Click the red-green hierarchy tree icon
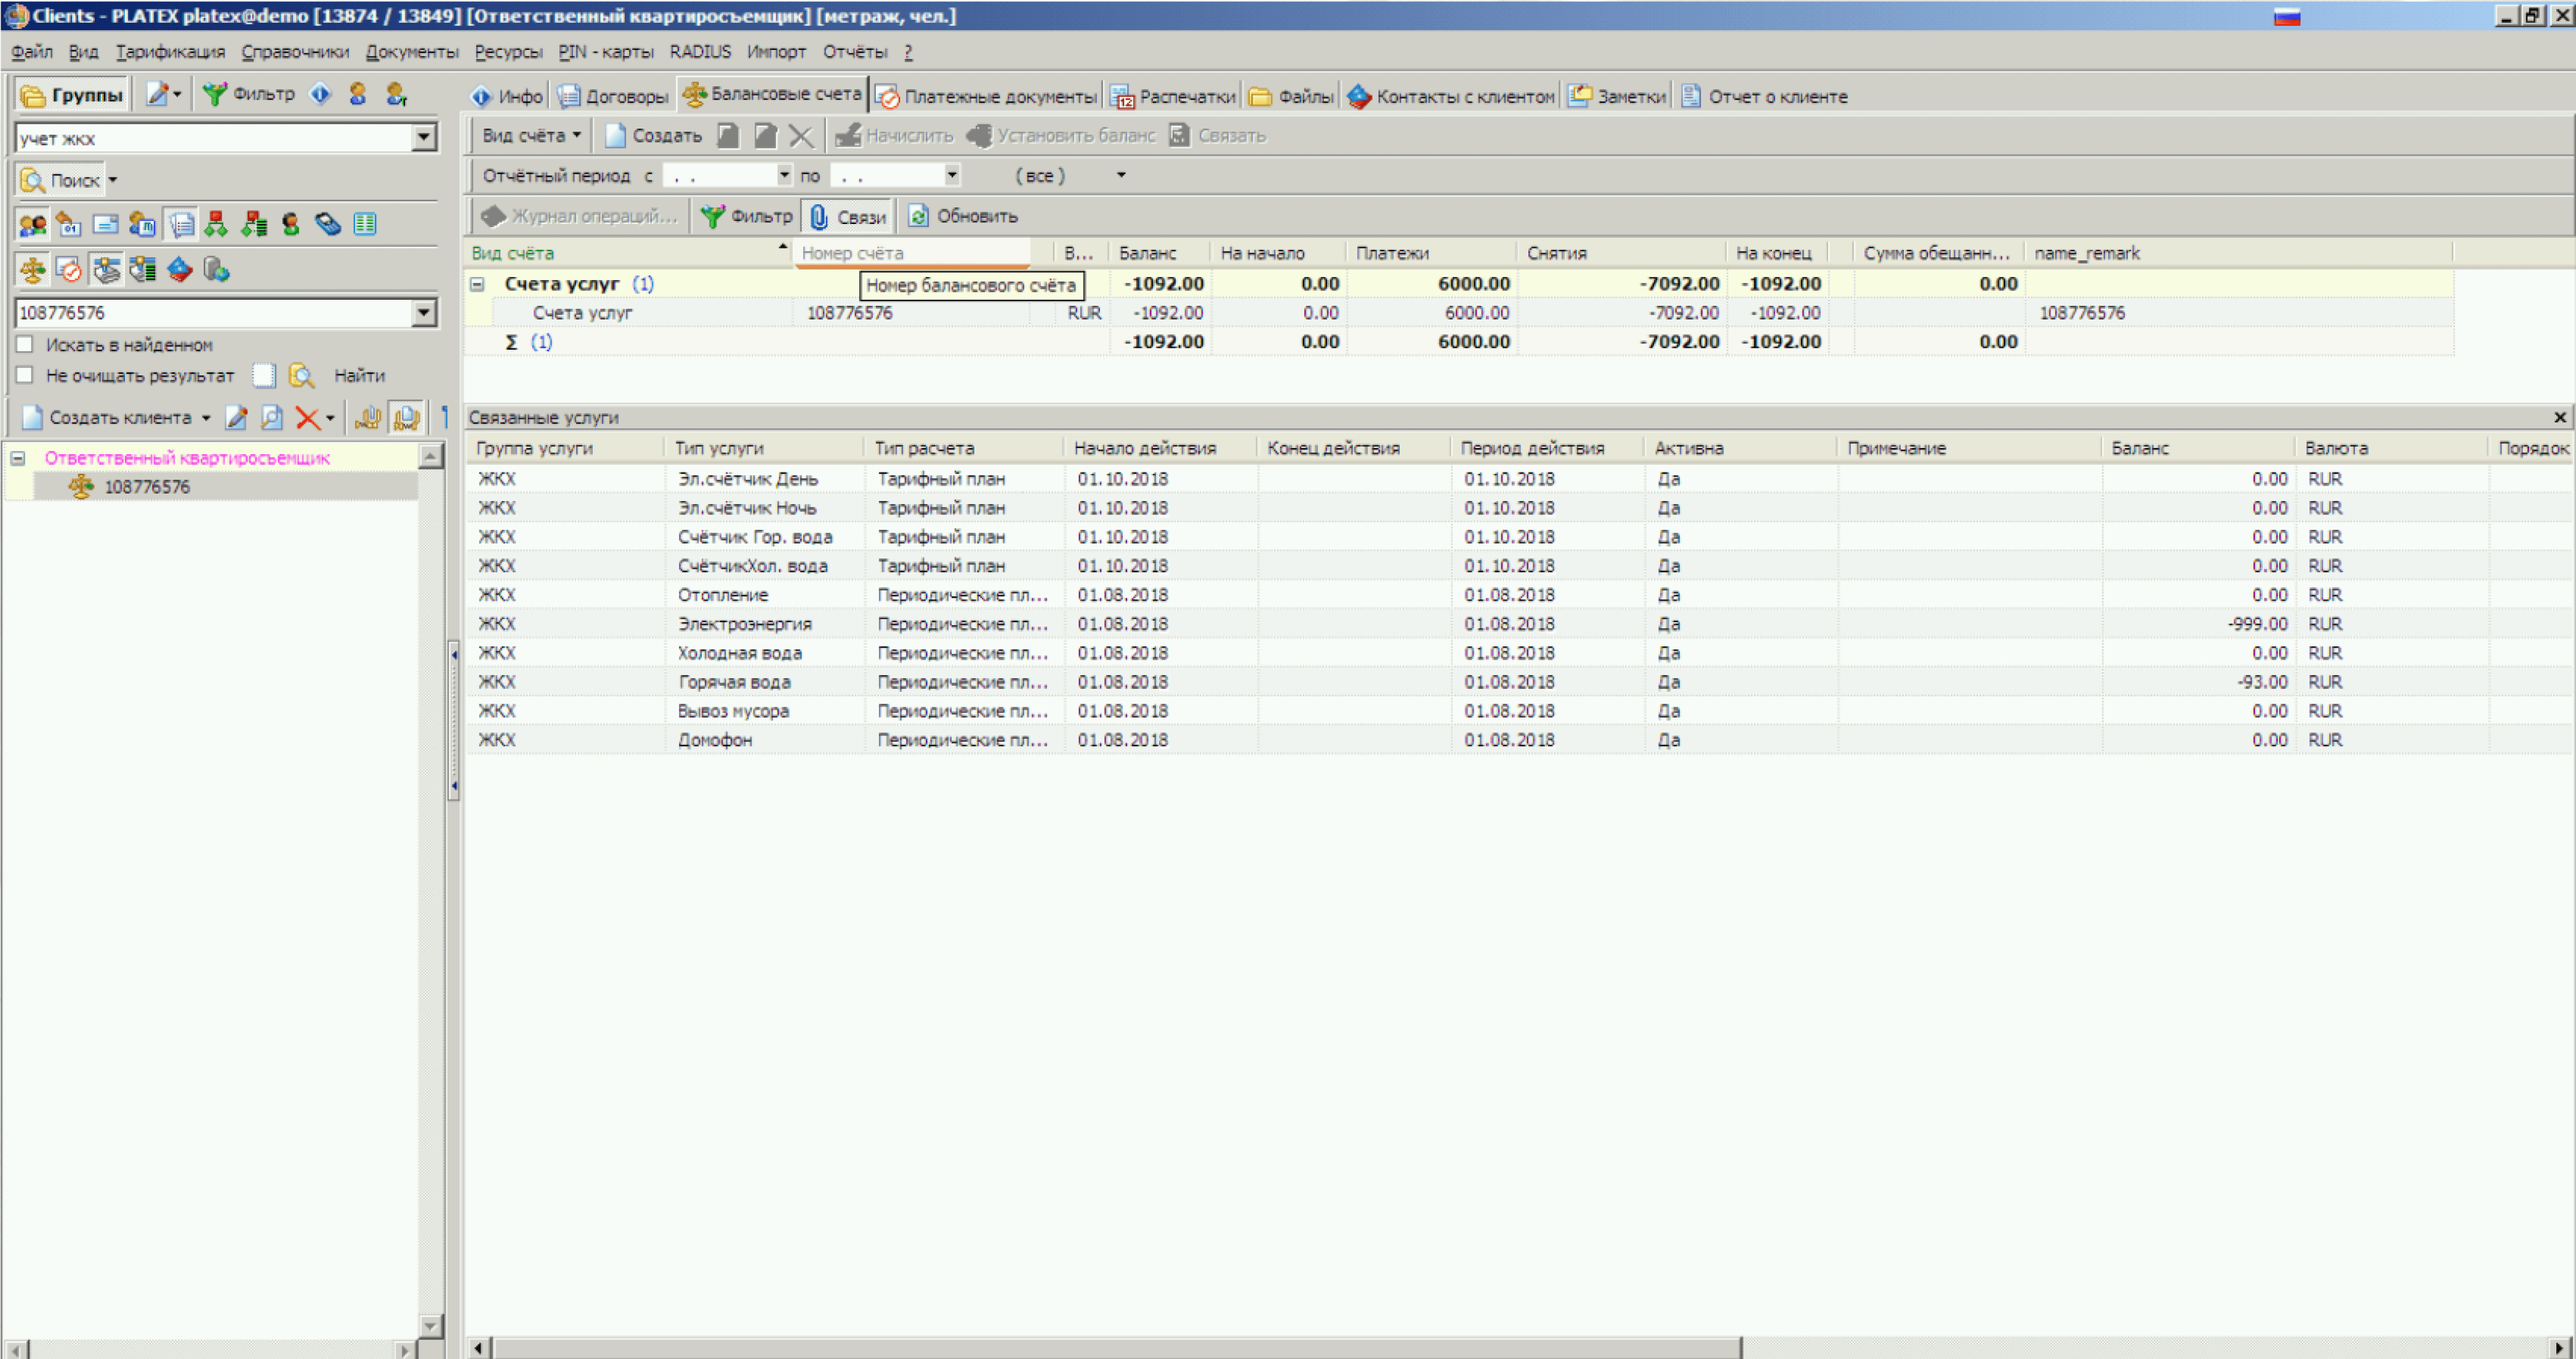 coord(216,224)
